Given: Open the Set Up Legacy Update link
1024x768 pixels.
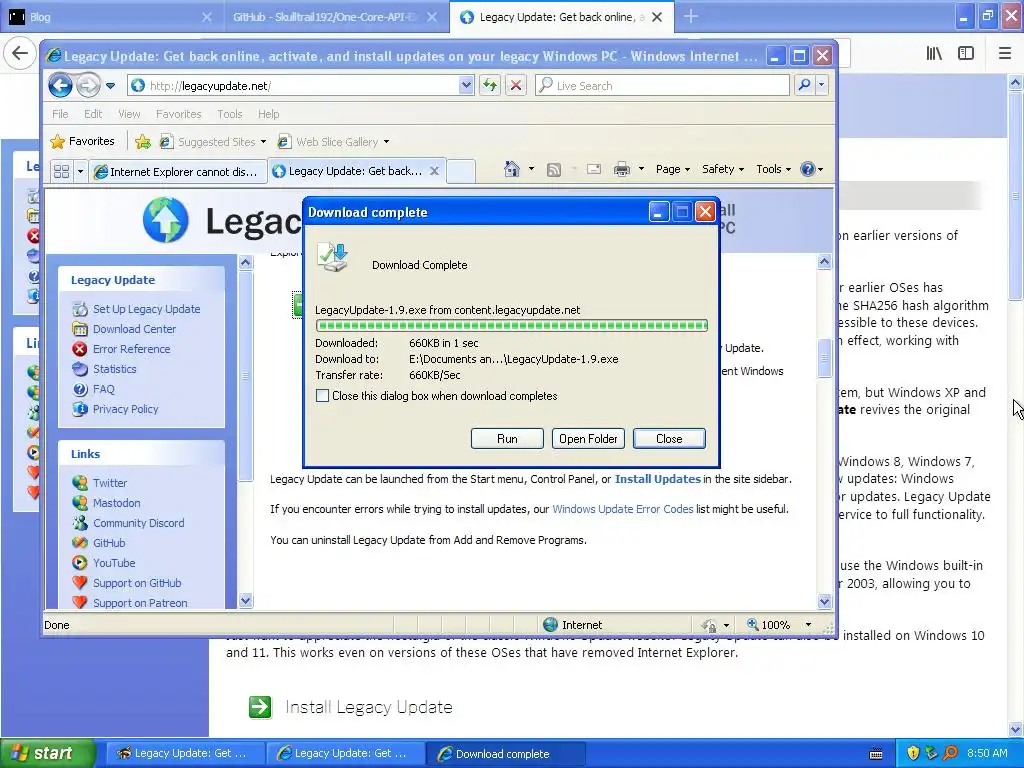Looking at the screenshot, I should tap(146, 309).
